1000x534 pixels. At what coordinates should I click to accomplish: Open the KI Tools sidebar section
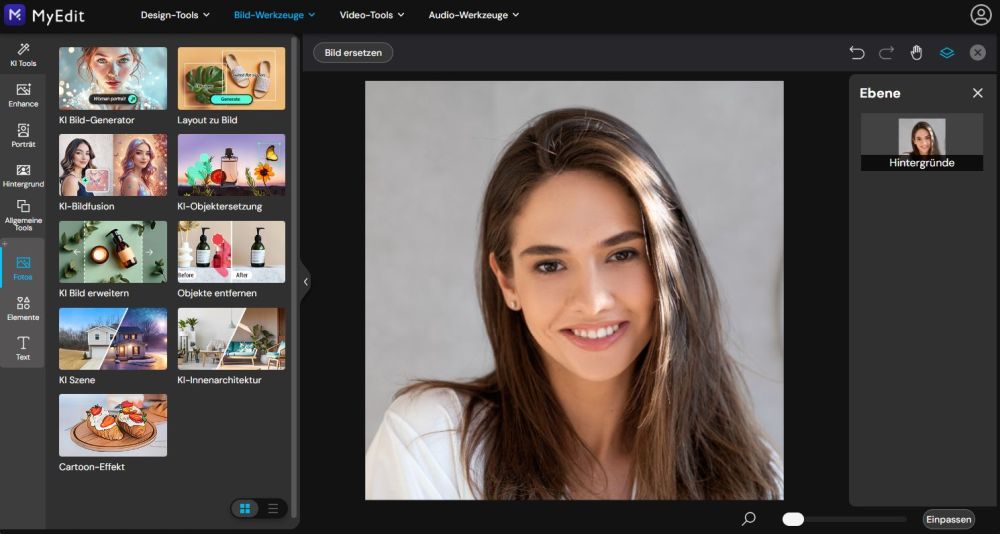23,55
